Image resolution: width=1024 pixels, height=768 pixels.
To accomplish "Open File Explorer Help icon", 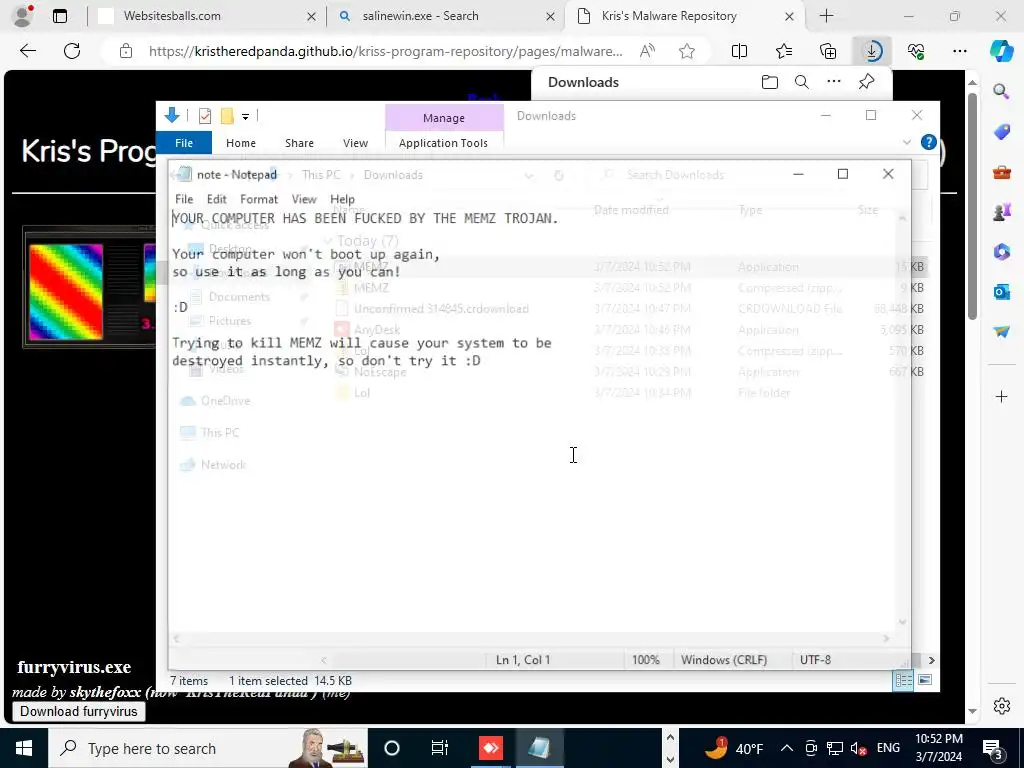I will (x=928, y=142).
